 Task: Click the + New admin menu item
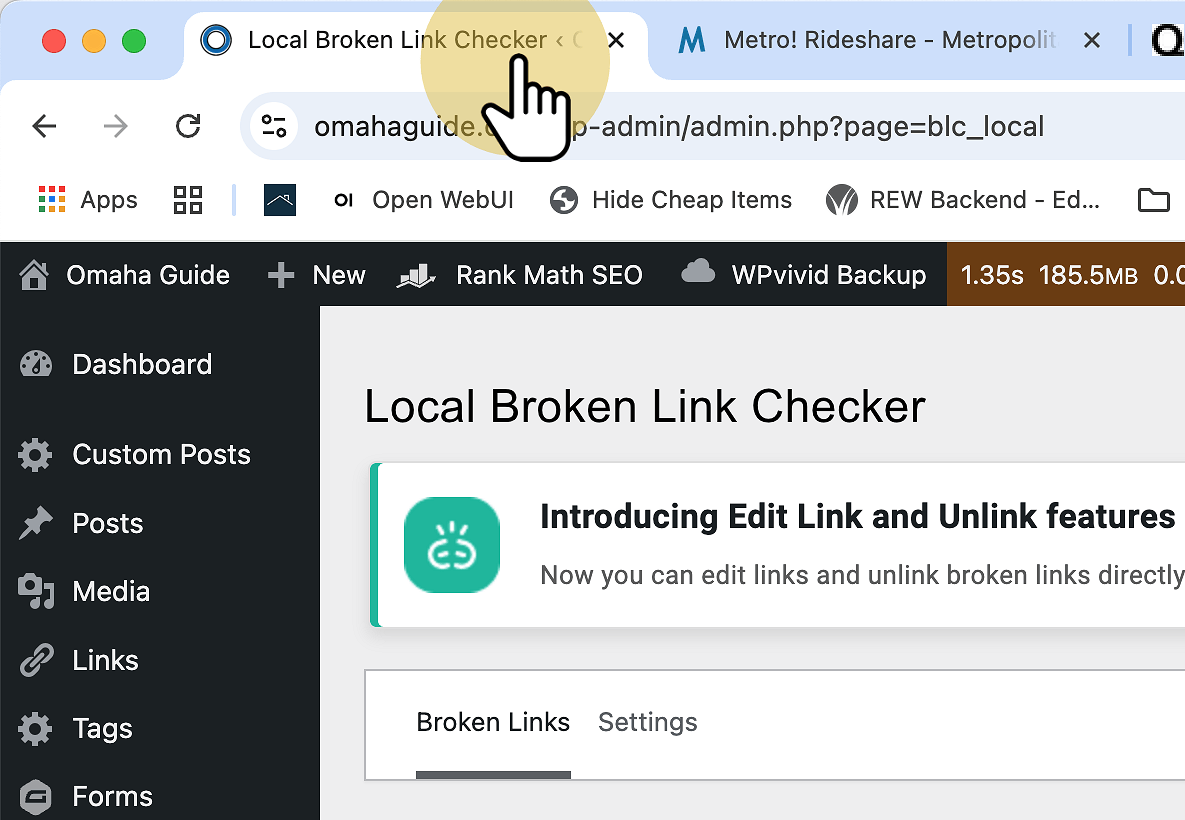(316, 275)
